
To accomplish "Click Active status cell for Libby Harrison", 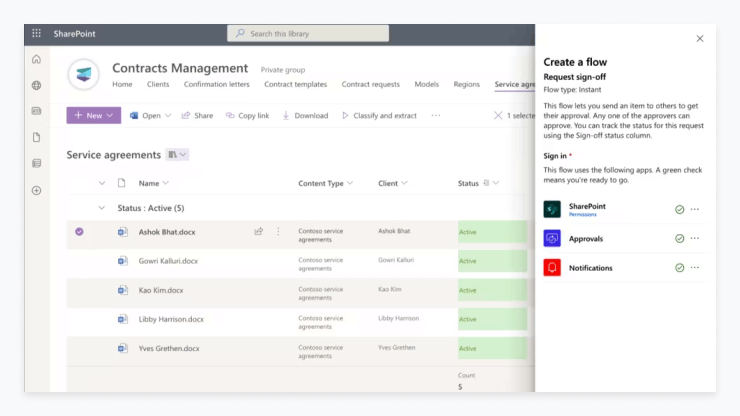I will pos(492,319).
